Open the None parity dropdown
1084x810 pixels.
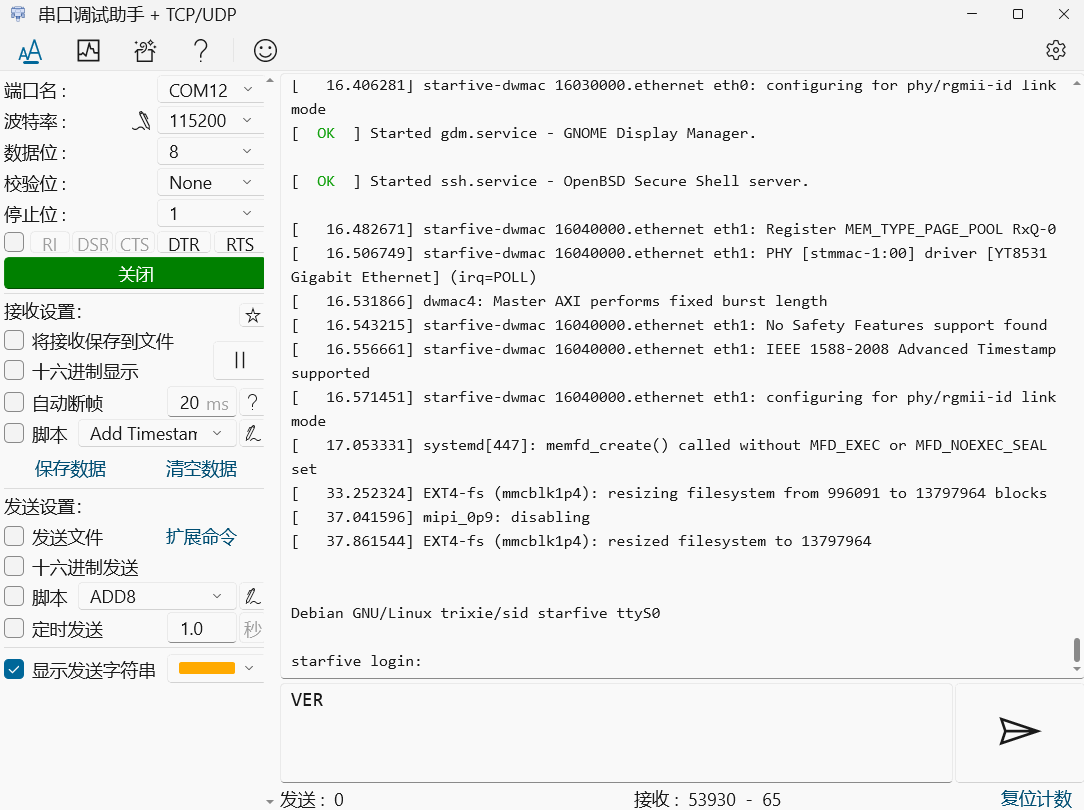pyautogui.click(x=211, y=183)
